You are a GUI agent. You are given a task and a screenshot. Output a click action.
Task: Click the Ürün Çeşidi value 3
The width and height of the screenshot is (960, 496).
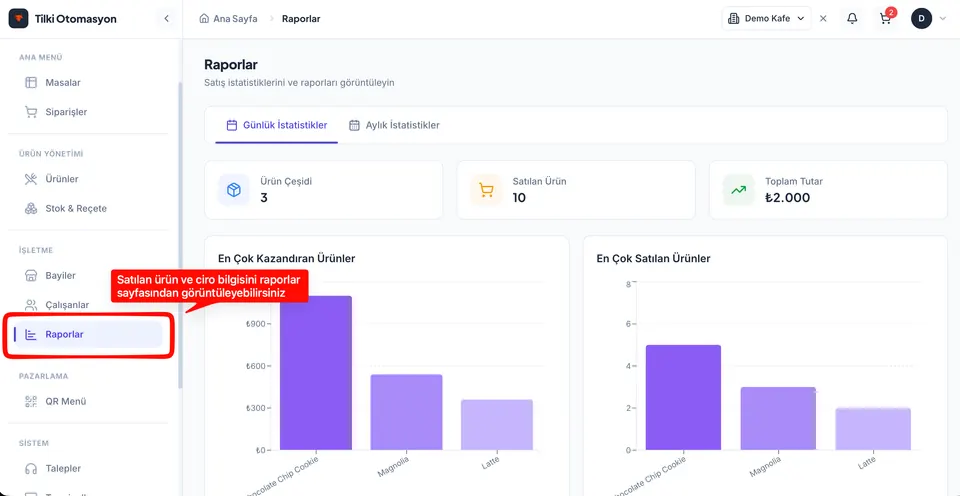(264, 198)
